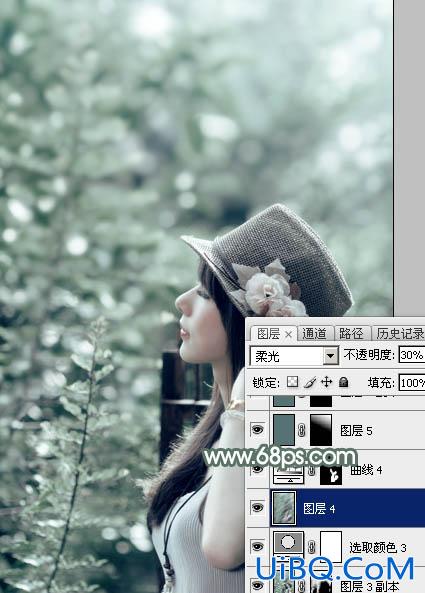Click the 曲线 4 layer name
This screenshot has width=425, height=593.
(366, 470)
